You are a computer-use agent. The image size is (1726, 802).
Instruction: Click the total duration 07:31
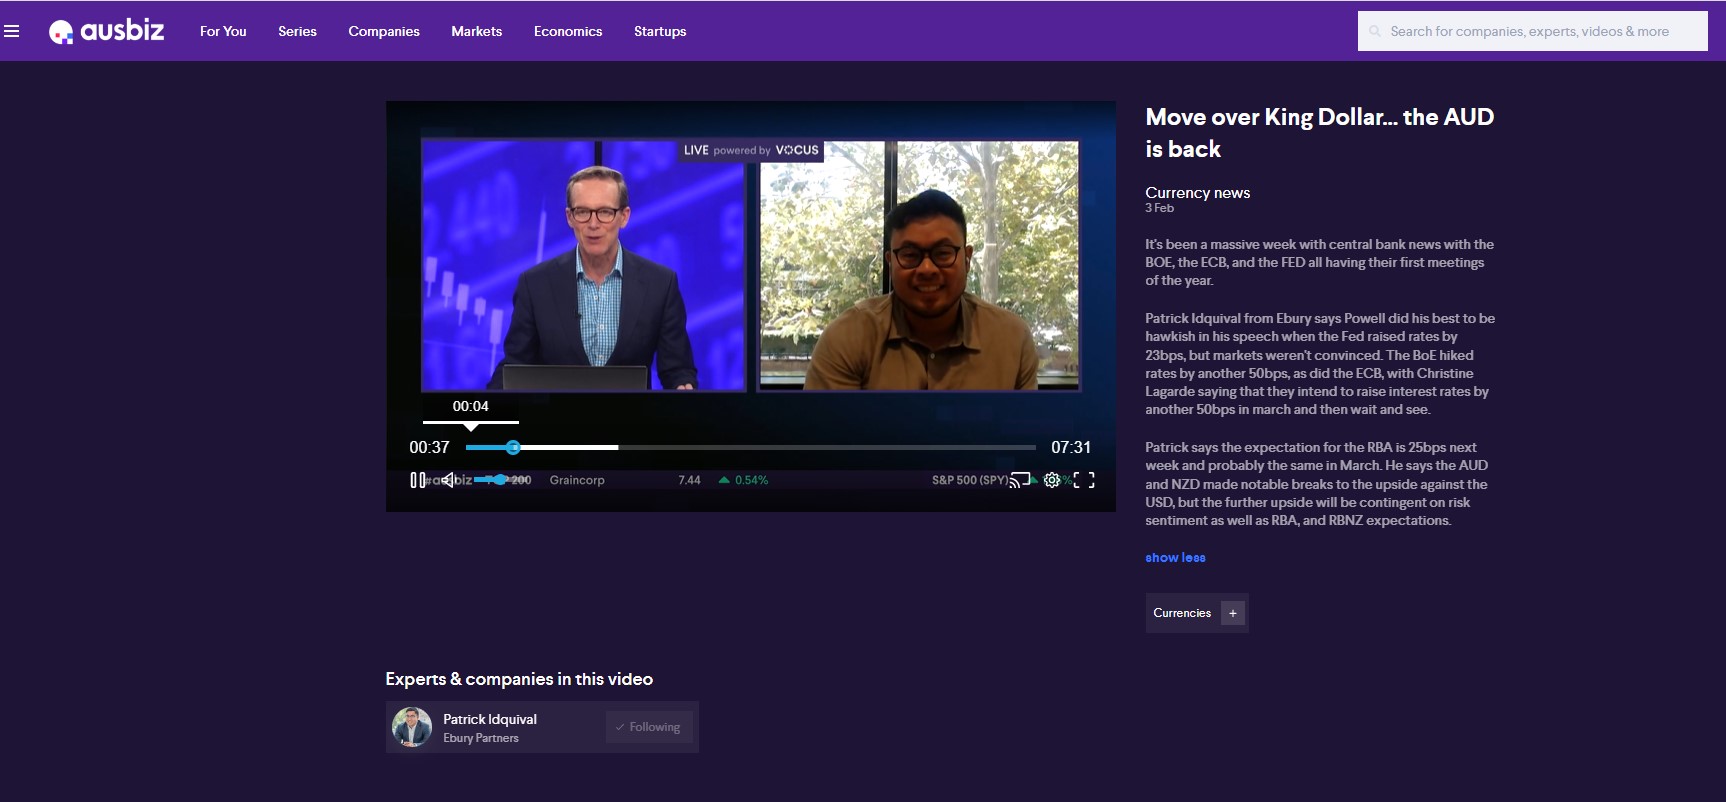(x=1071, y=447)
